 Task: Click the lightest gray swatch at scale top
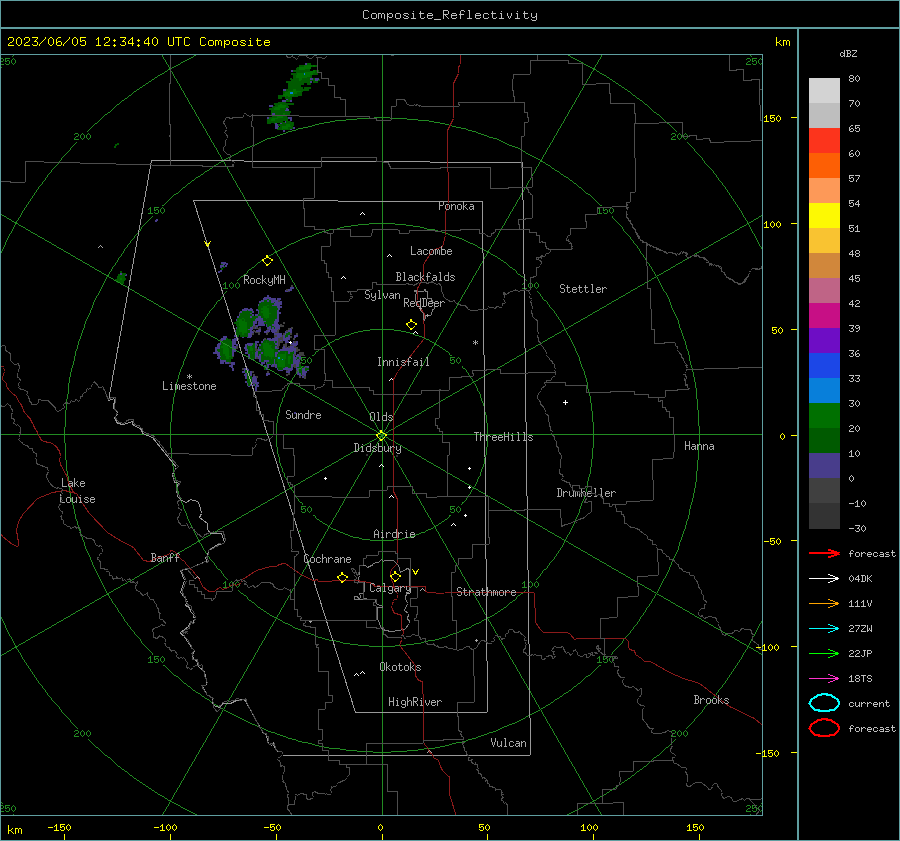(824, 90)
